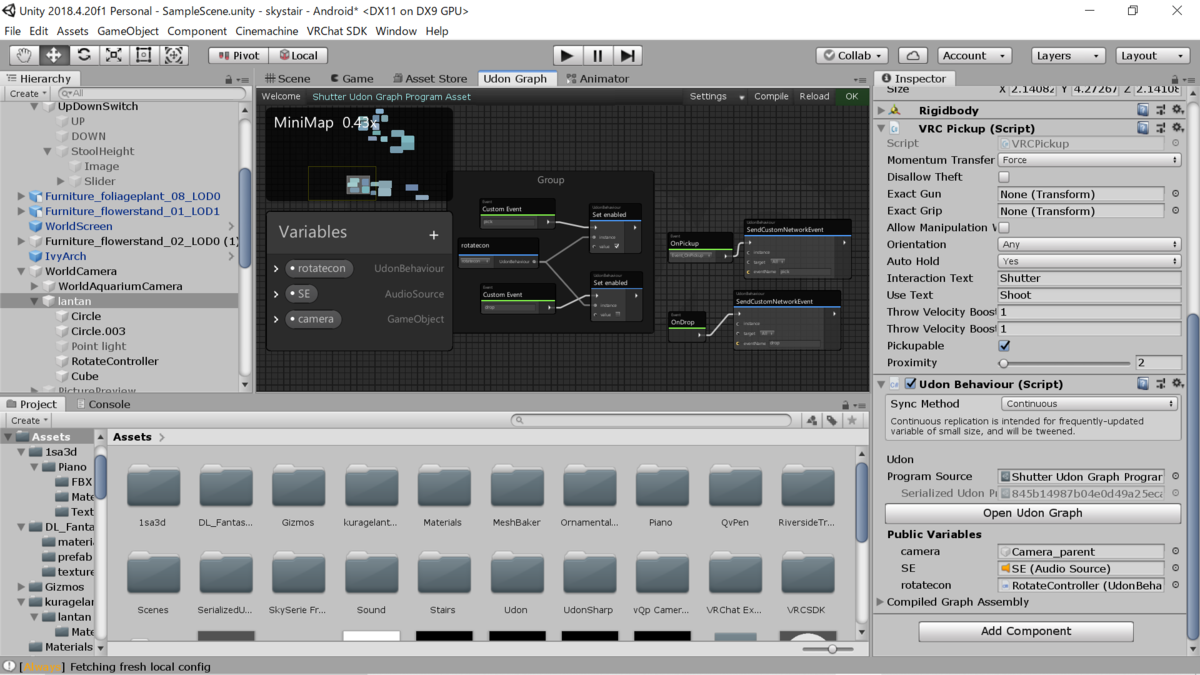Toggle Allow Manipulation checkbox
This screenshot has height=675, width=1200.
(x=1004, y=228)
